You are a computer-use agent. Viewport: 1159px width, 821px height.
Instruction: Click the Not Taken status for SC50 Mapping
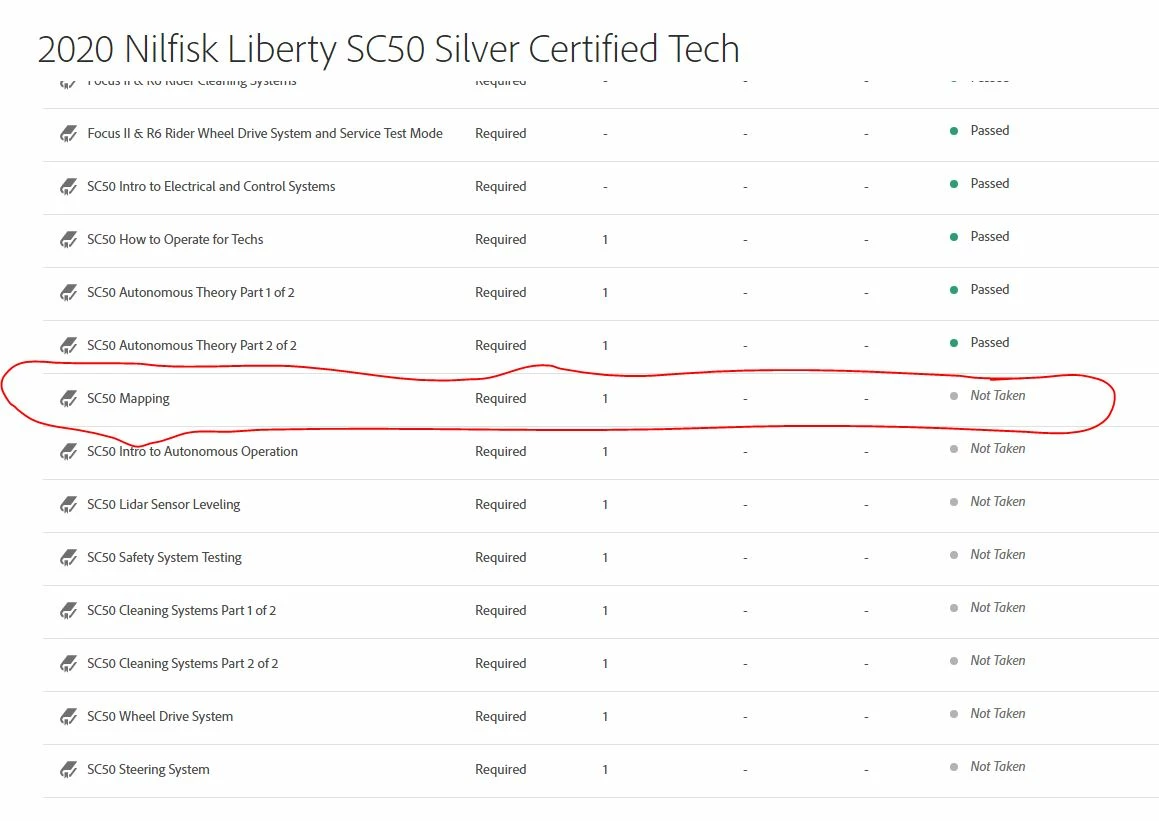point(997,395)
